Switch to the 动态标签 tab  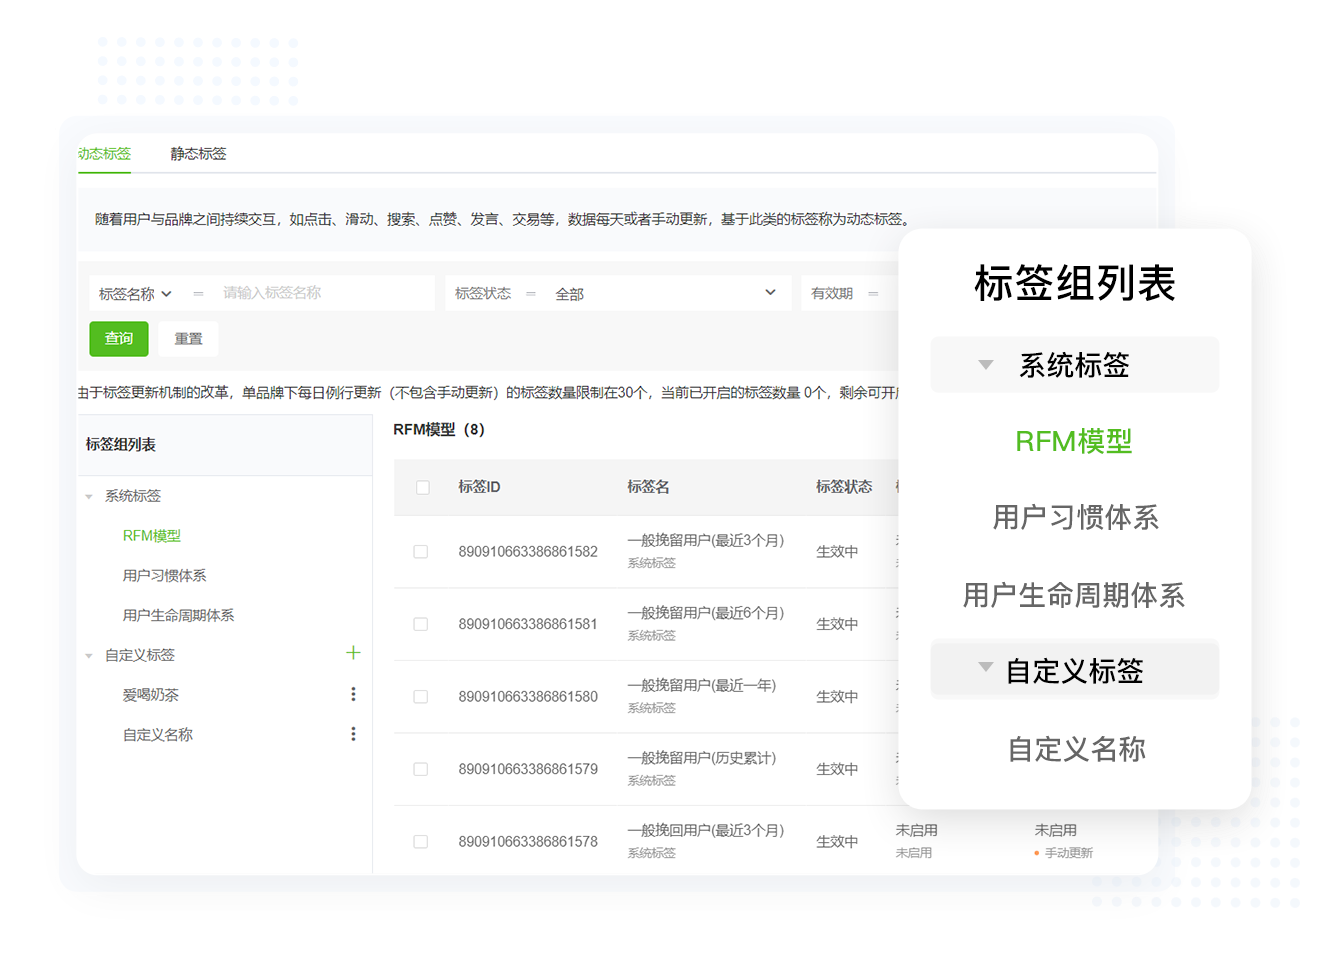pyautogui.click(x=105, y=154)
